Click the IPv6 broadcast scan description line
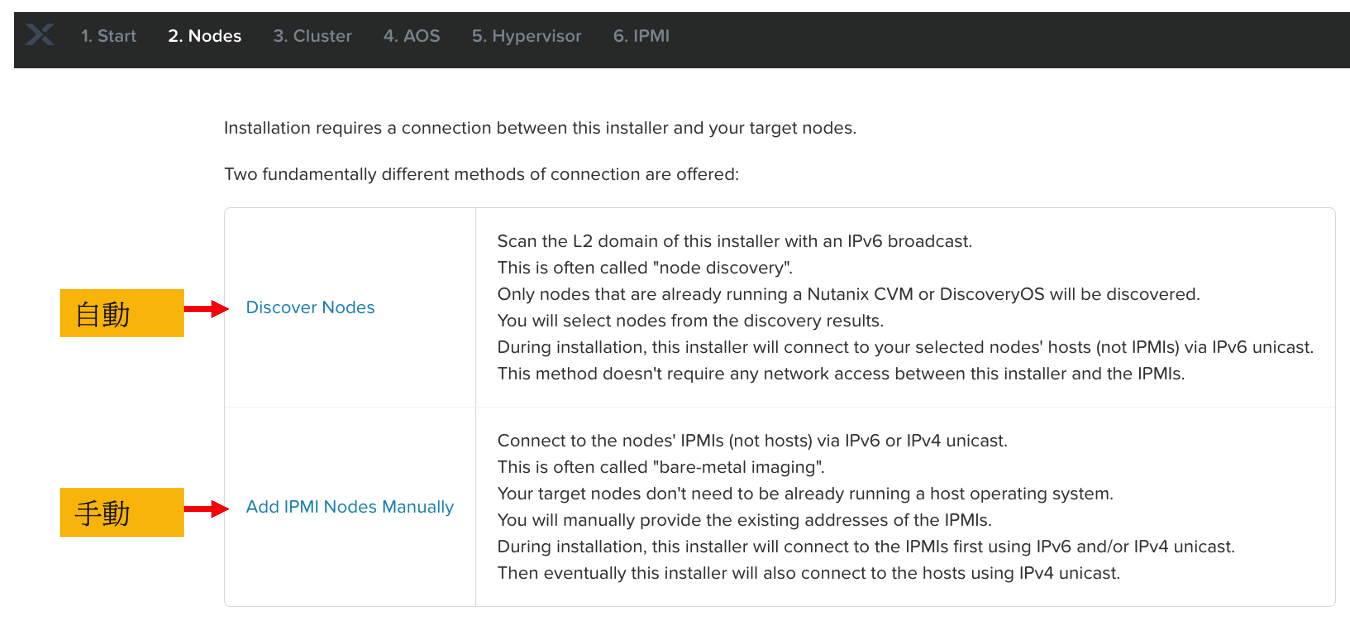The image size is (1350, 618). pyautogui.click(x=734, y=241)
